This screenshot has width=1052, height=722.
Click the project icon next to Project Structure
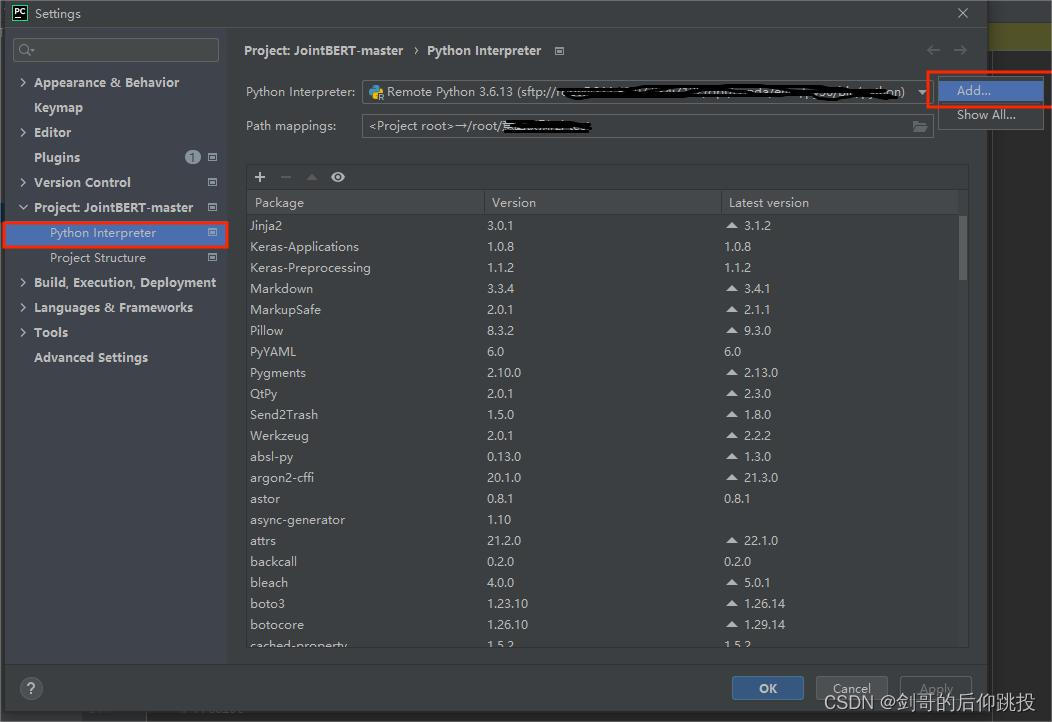[213, 258]
